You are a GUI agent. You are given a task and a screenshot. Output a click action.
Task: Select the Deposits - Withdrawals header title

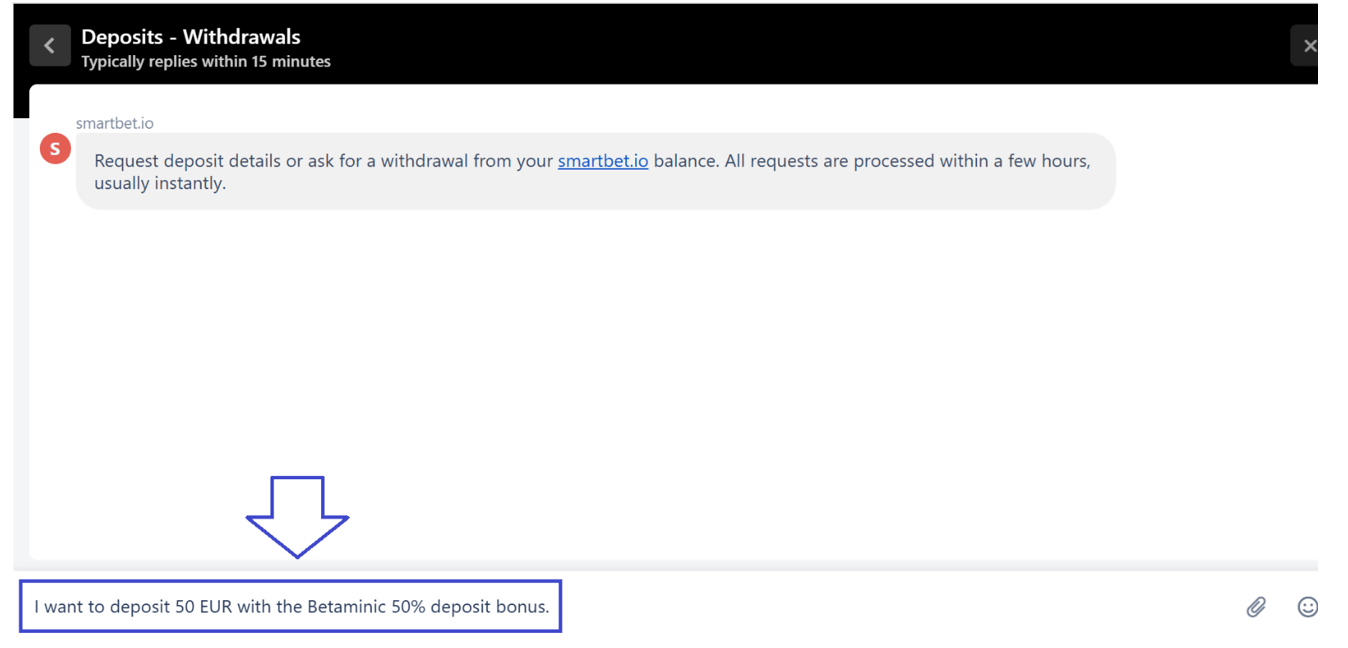pyautogui.click(x=191, y=37)
